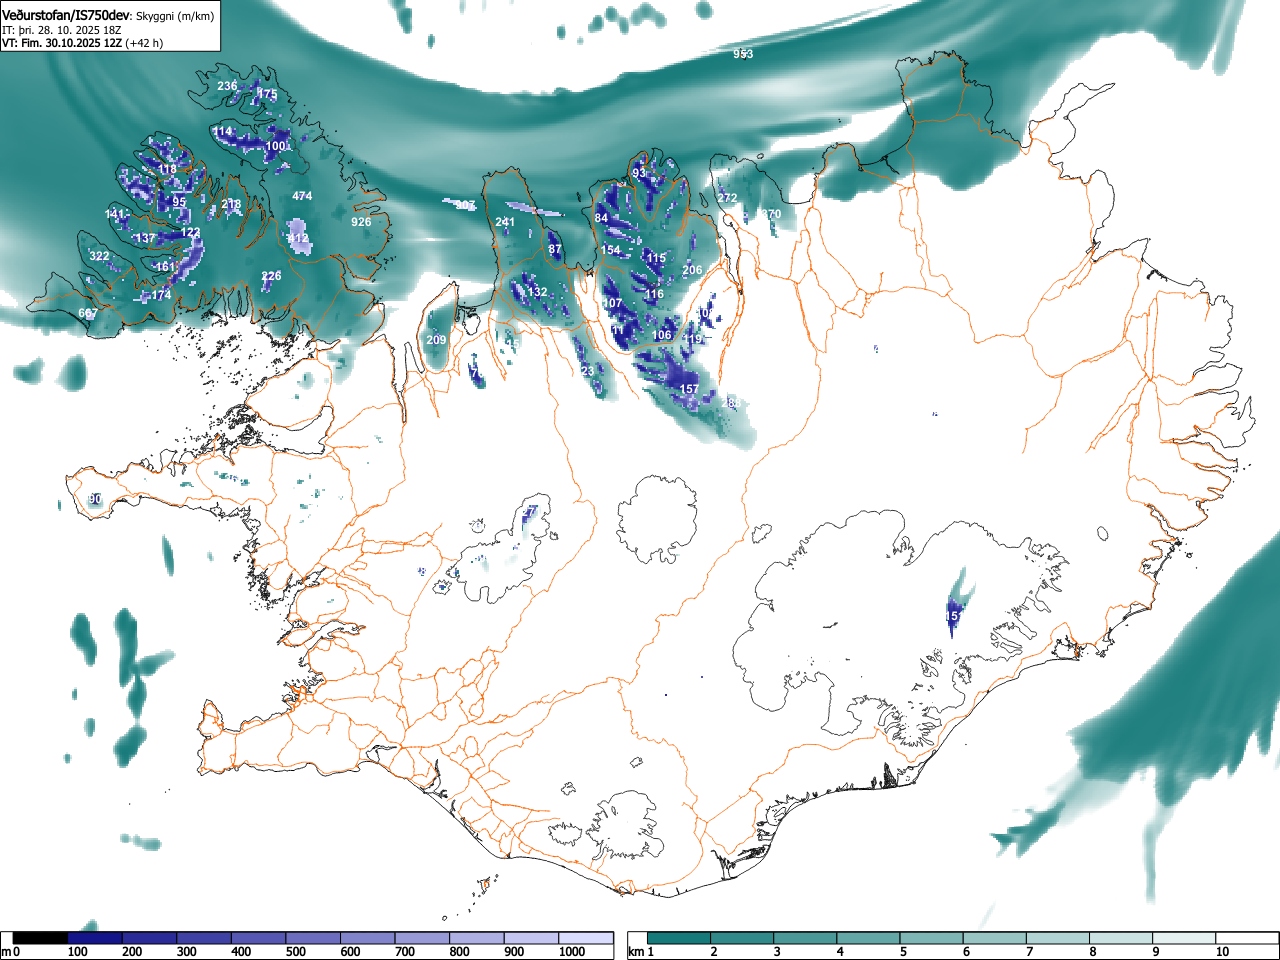Viewport: 1280px width, 960px height.
Task: Click valid time 'VT: Fim. 30.10.2025 12Z (+42 h)'
Action: [82, 43]
